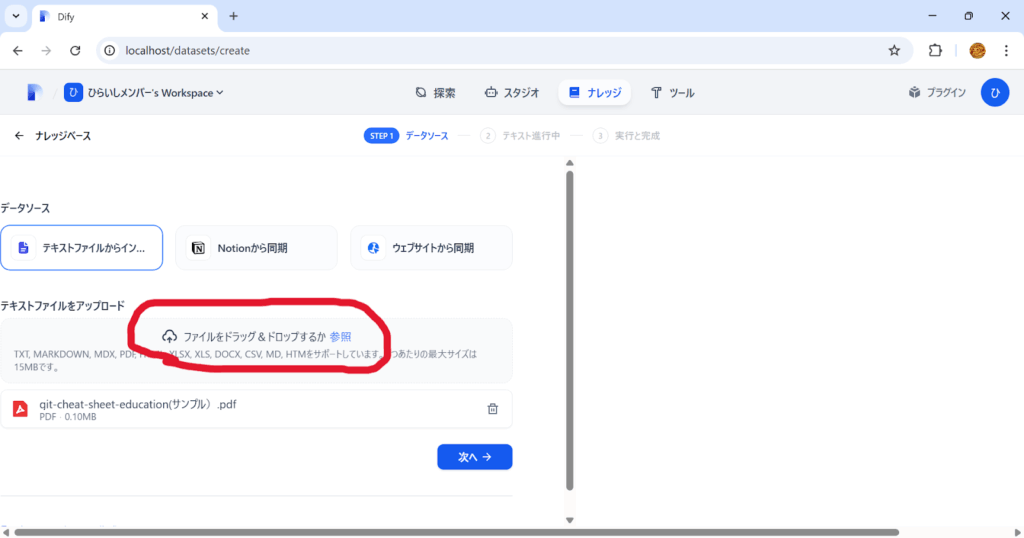
Task: Expand the ひらいしメンバー's Workspace dropdown
Action: [x=144, y=93]
